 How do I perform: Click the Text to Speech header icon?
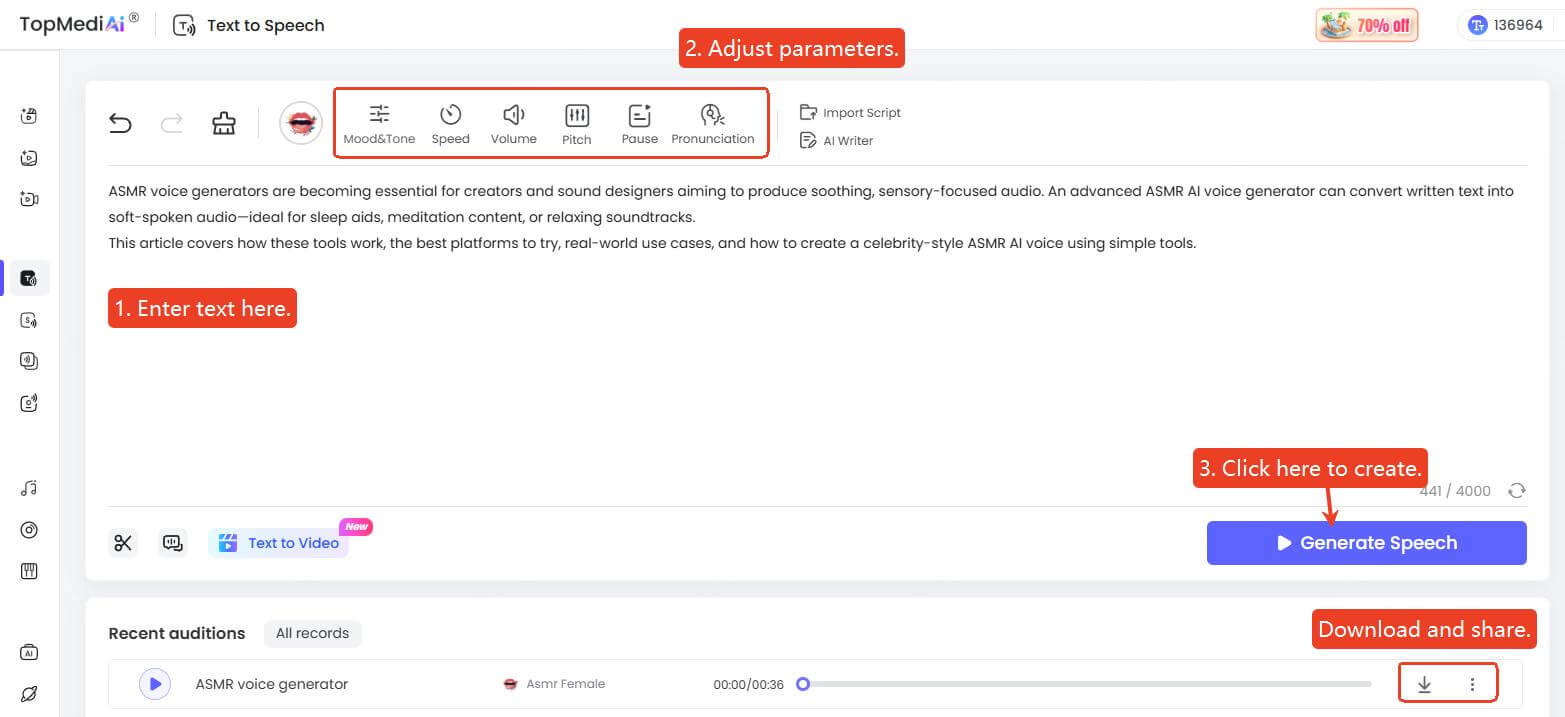coord(184,25)
